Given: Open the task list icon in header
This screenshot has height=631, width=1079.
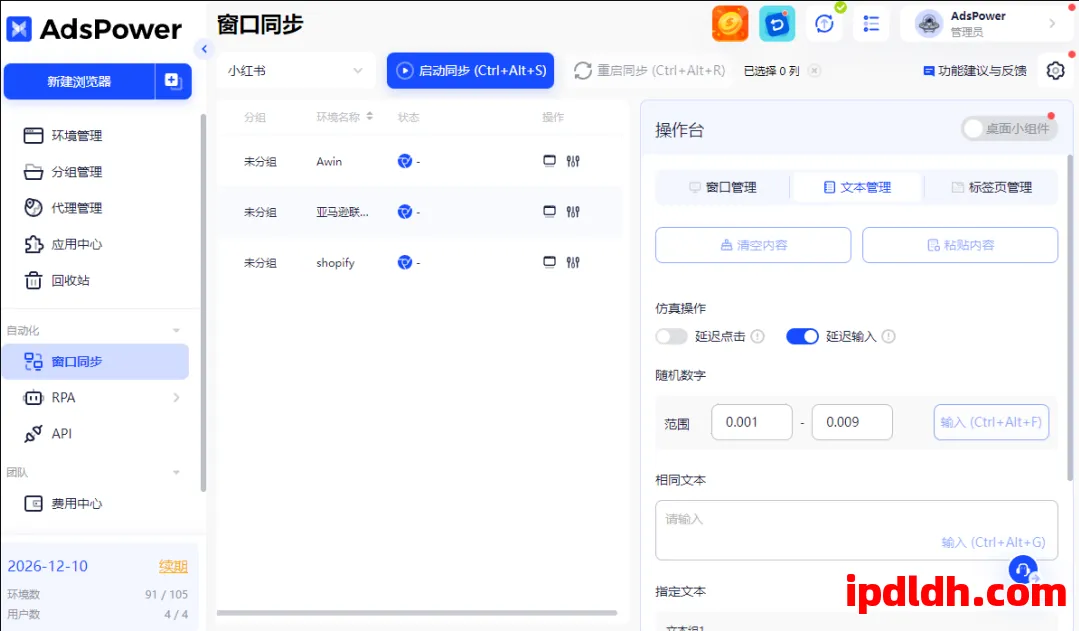Looking at the screenshot, I should tap(871, 24).
